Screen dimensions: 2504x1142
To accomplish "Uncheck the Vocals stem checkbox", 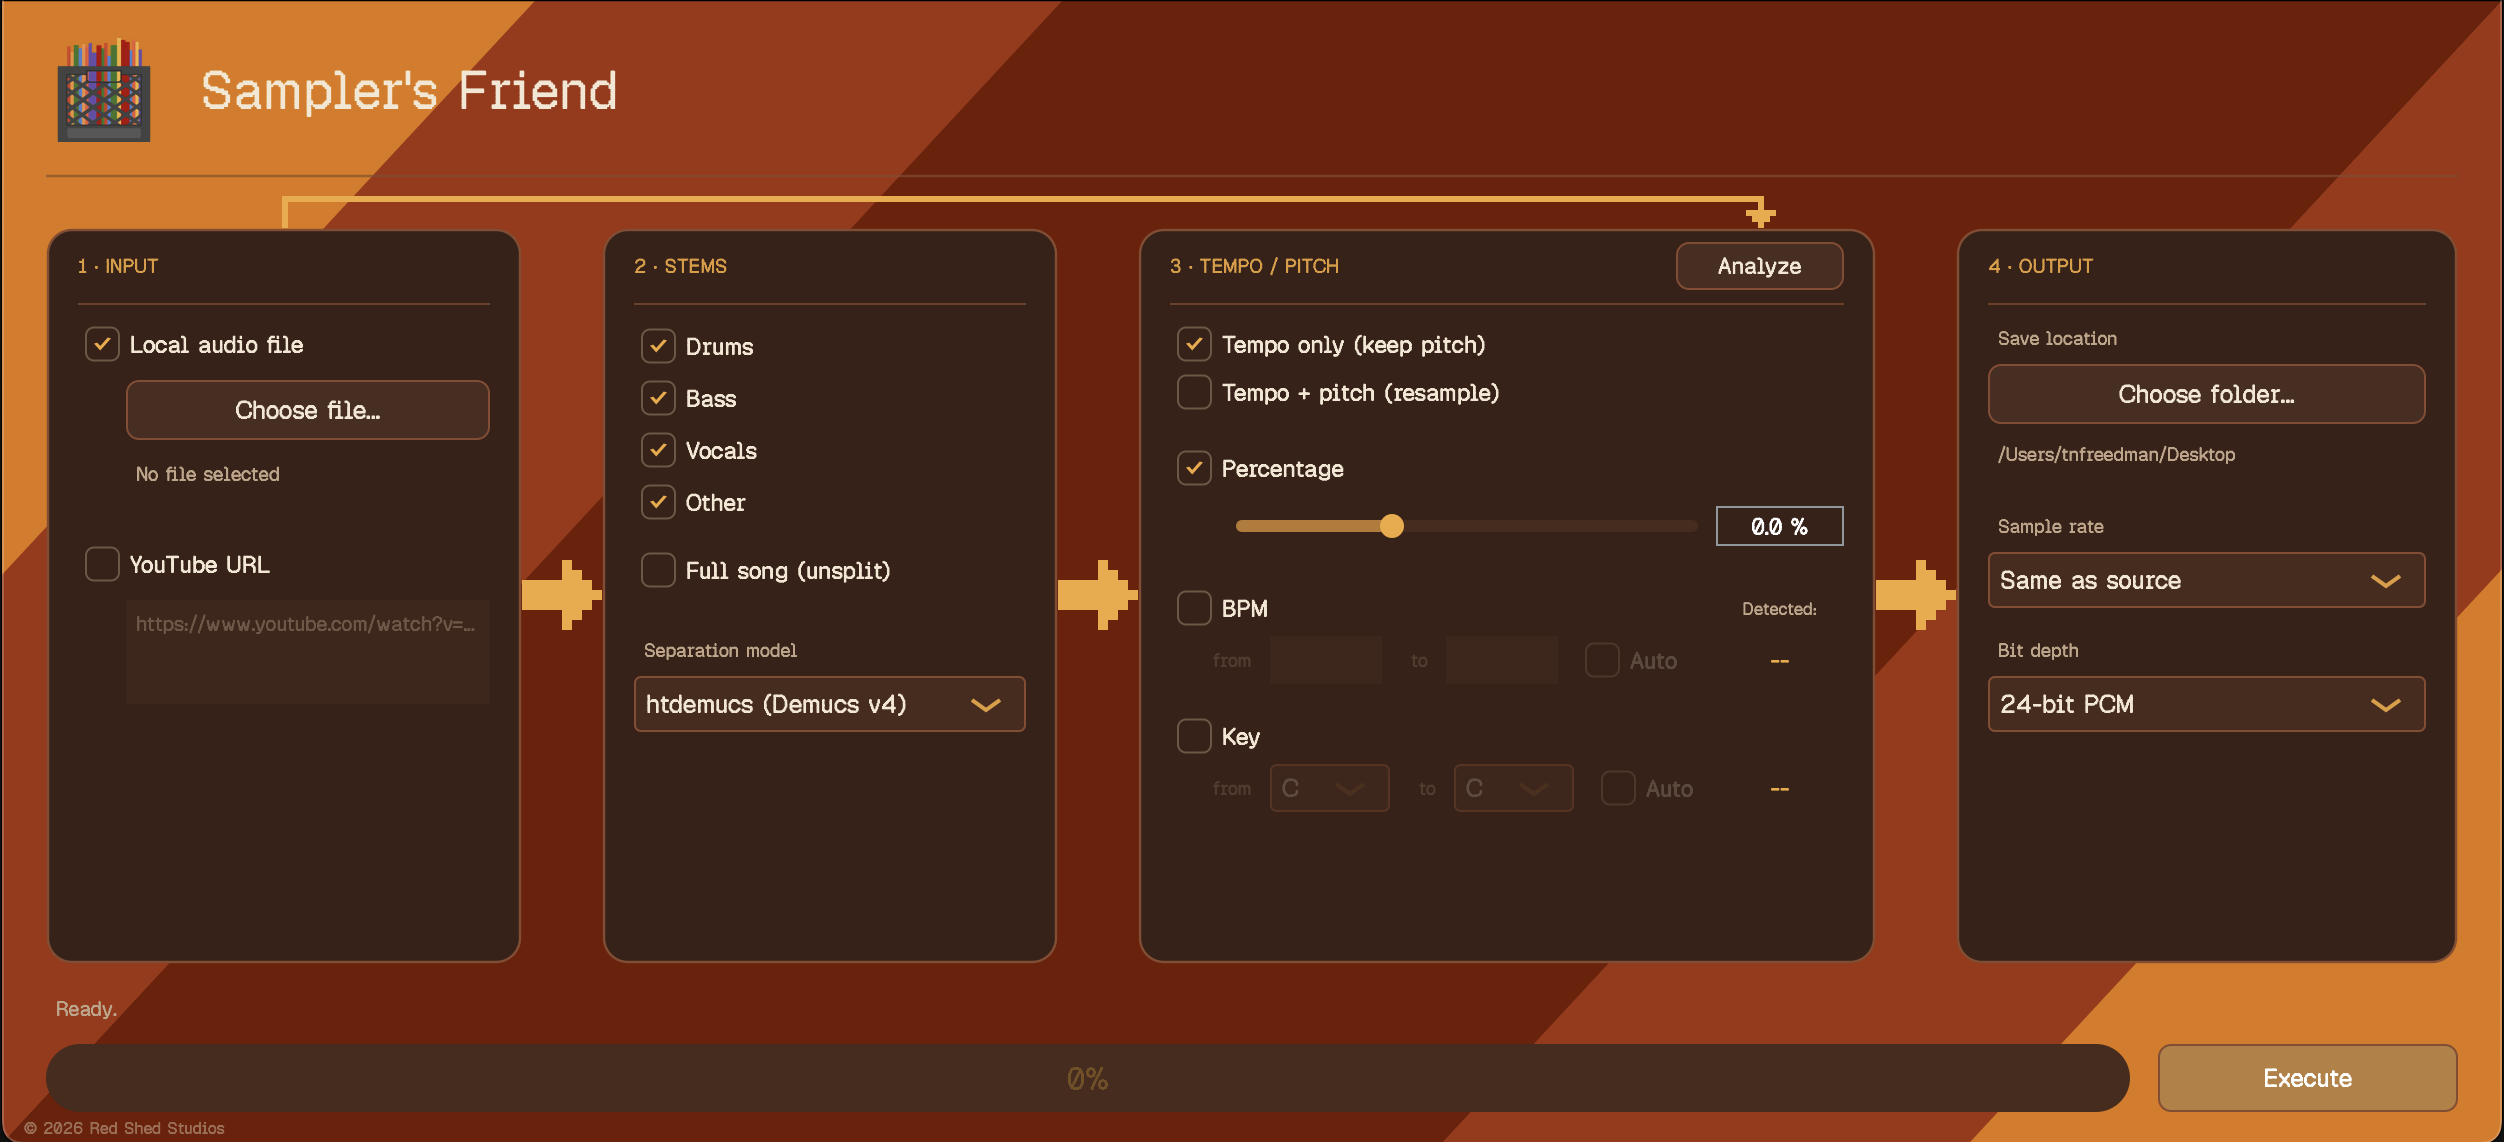I will 658,450.
